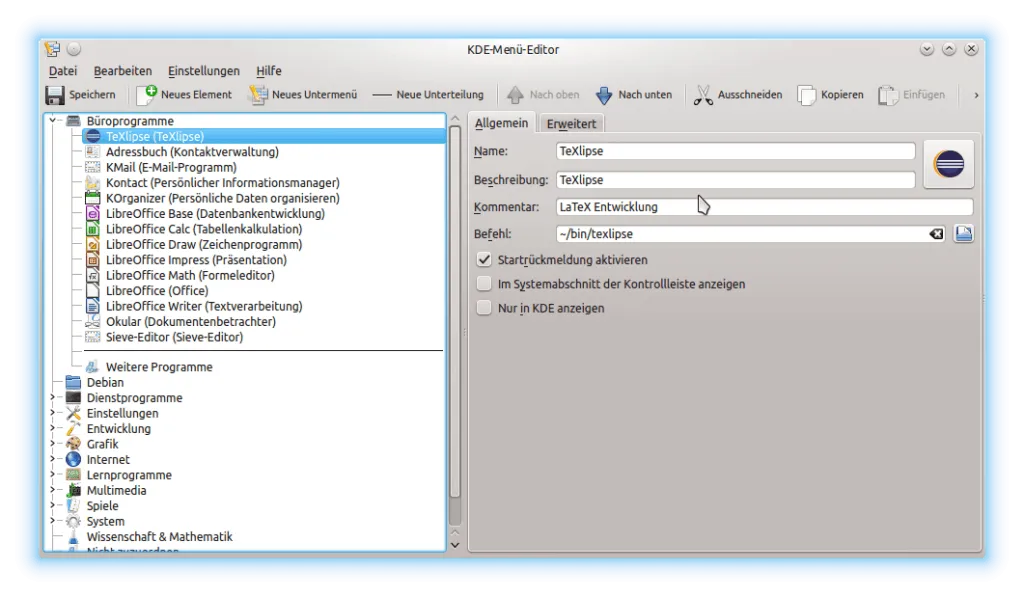Add a new element via Neues Element
The image size is (1024, 597).
[x=147, y=95]
